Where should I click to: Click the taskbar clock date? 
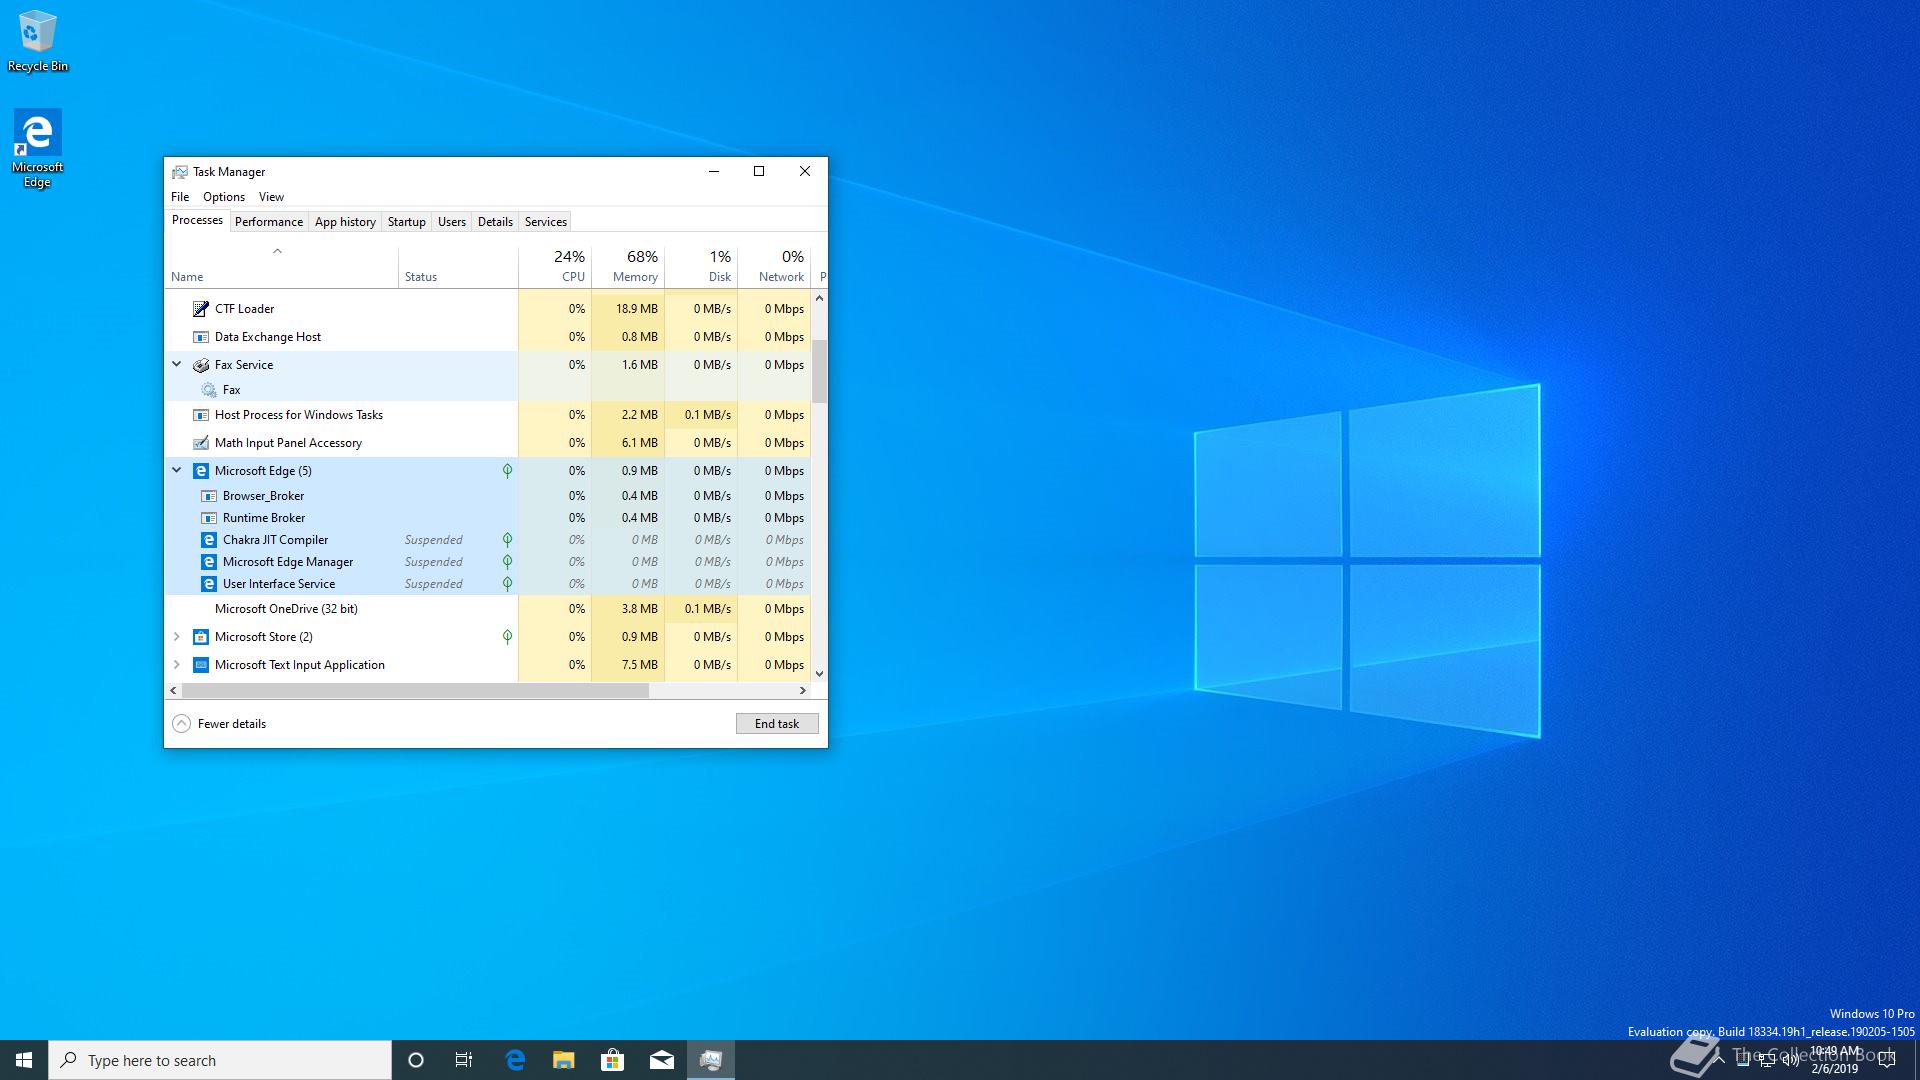point(1835,1068)
